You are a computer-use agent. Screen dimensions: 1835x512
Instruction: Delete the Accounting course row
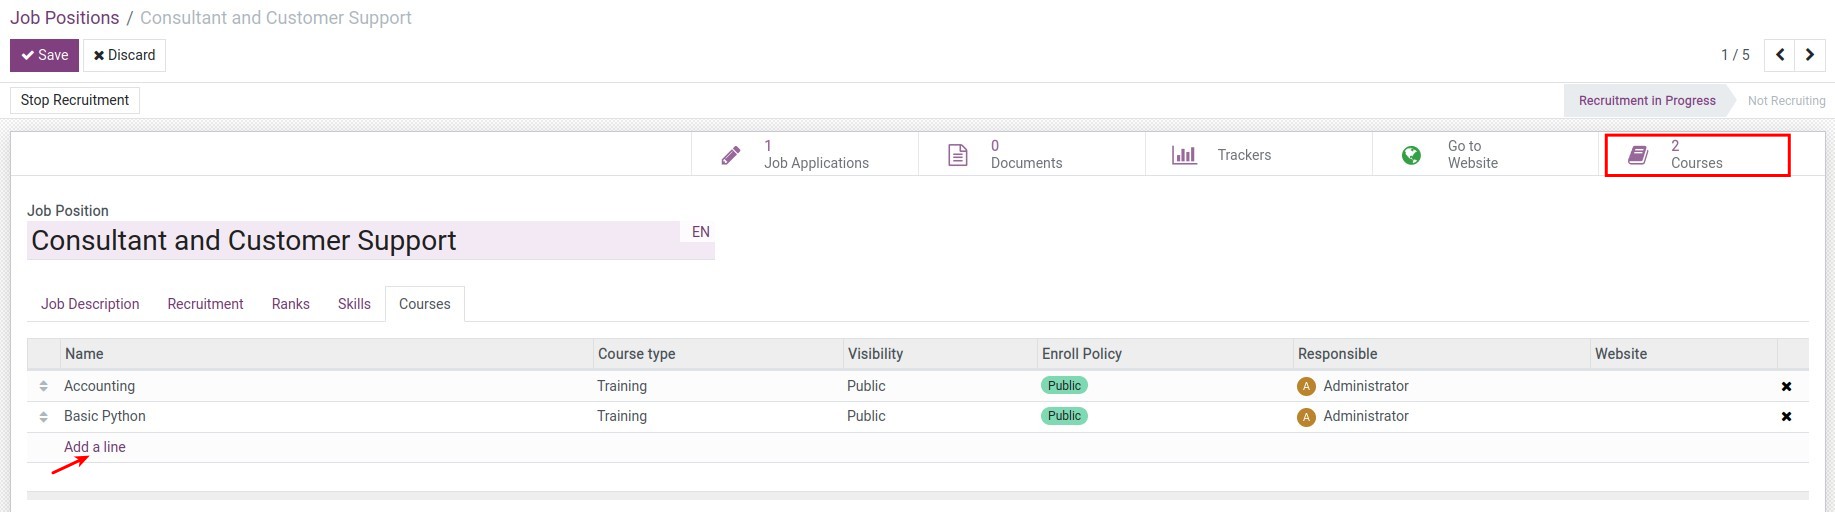1786,387
